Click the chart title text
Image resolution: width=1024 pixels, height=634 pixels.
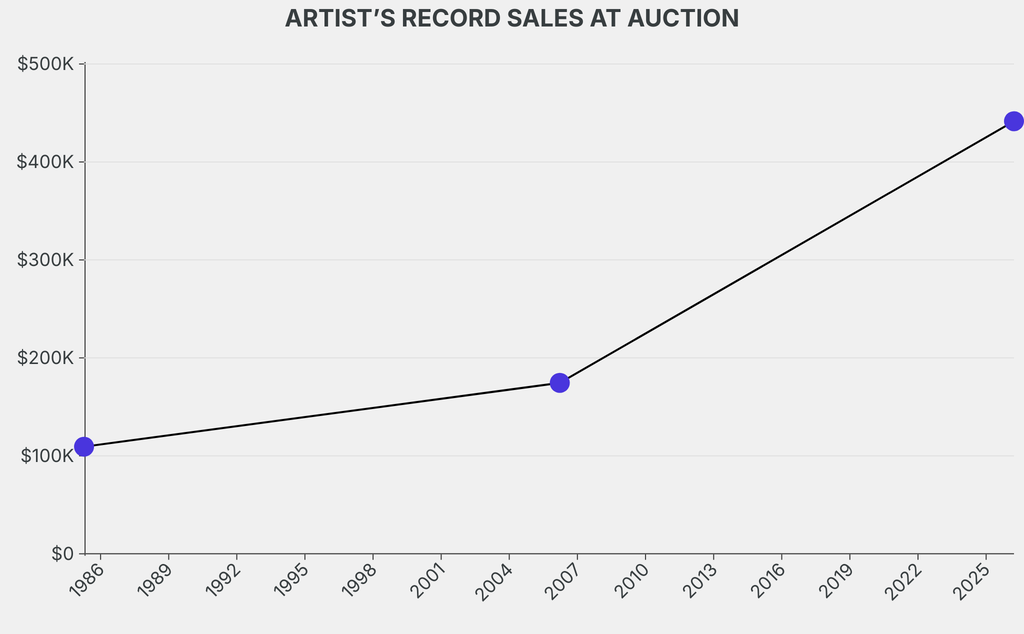point(512,19)
